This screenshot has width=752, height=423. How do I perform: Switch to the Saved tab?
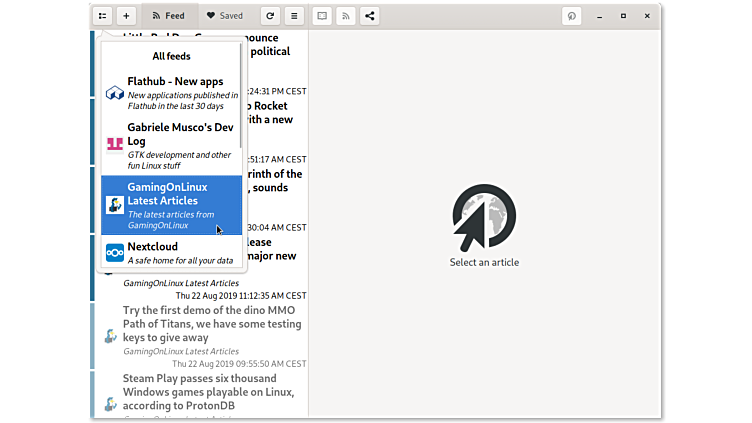pos(224,16)
